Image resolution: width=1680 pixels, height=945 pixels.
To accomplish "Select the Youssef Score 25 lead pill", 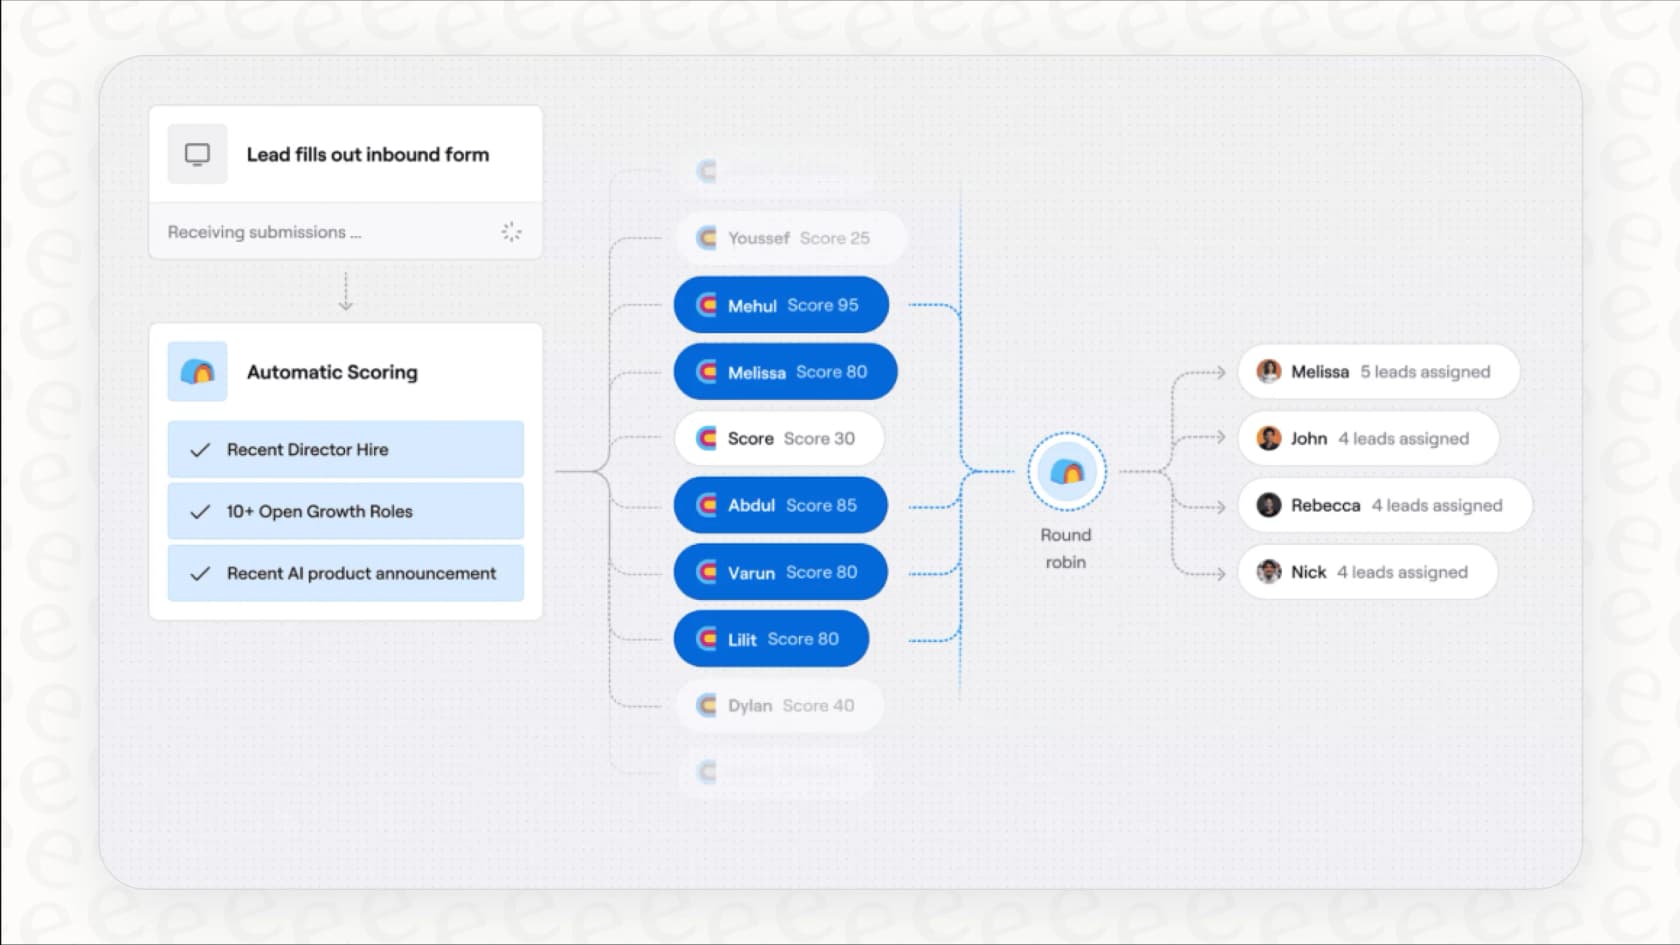I will coord(790,238).
